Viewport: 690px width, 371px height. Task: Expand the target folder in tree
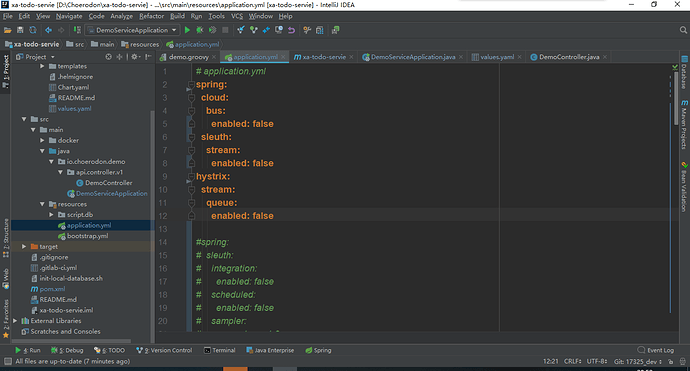pyautogui.click(x=24, y=246)
